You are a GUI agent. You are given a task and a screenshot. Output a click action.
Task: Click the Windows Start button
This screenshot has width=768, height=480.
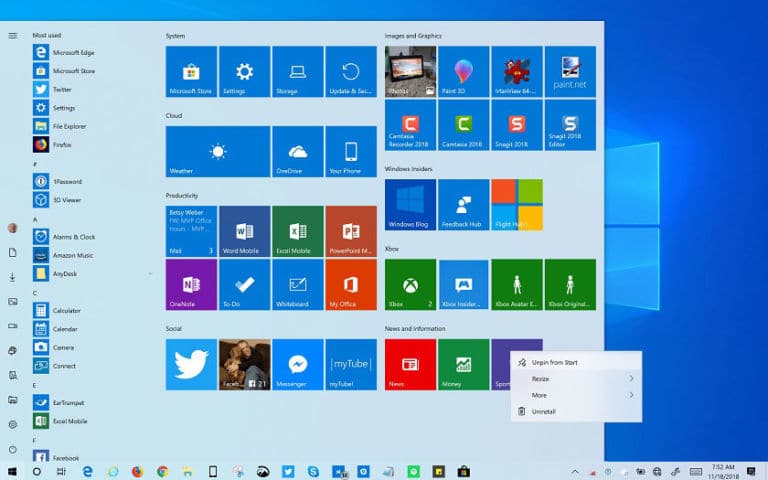click(12, 472)
